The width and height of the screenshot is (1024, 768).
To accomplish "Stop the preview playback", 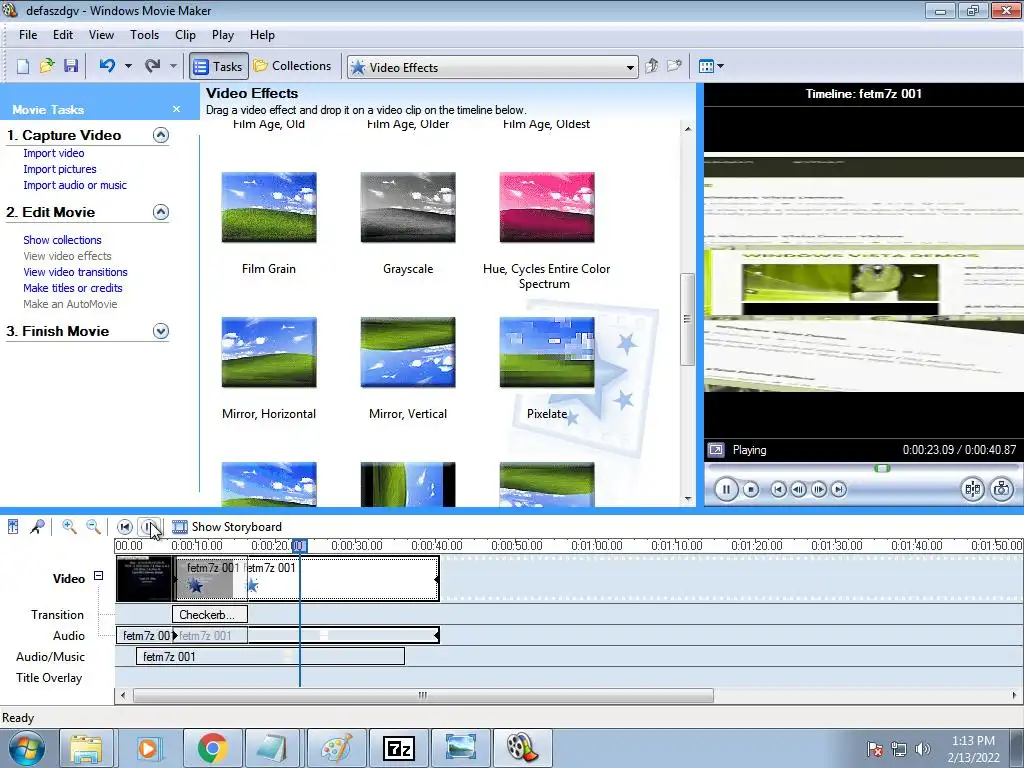I will [x=751, y=489].
